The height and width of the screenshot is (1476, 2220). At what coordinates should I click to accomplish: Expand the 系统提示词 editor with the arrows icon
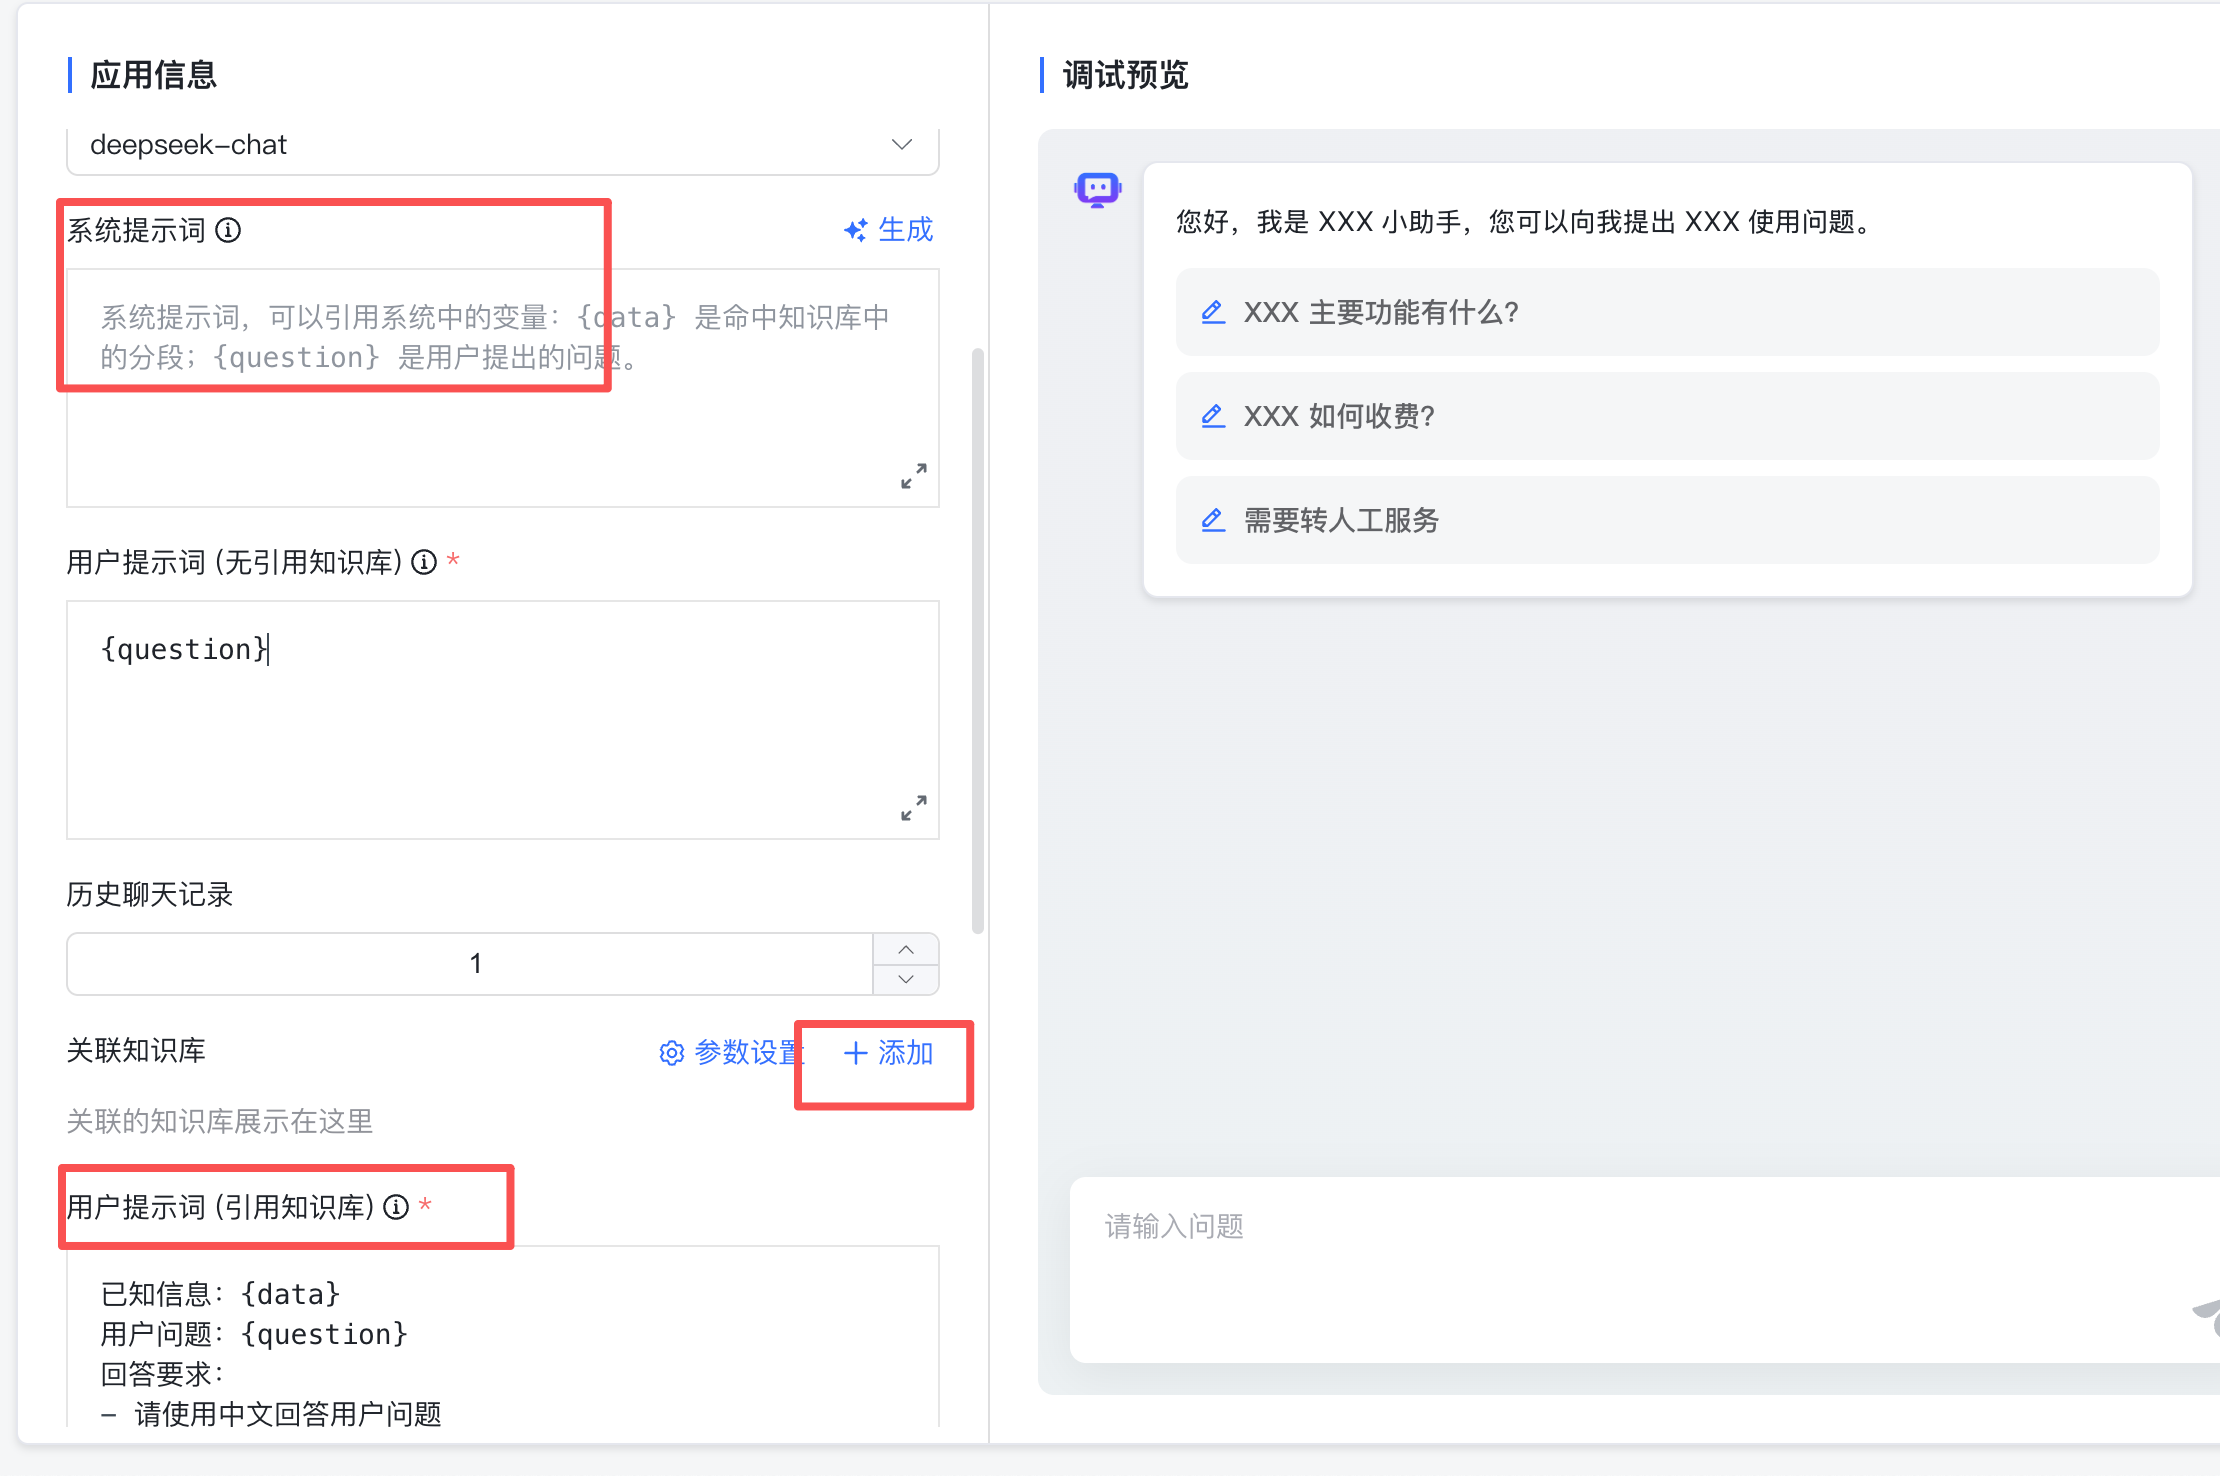[x=913, y=476]
